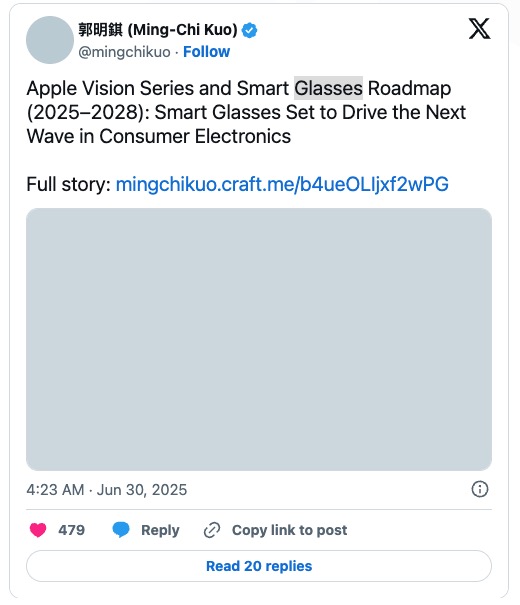
Task: Click the X logo in the corner
Action: tap(479, 29)
